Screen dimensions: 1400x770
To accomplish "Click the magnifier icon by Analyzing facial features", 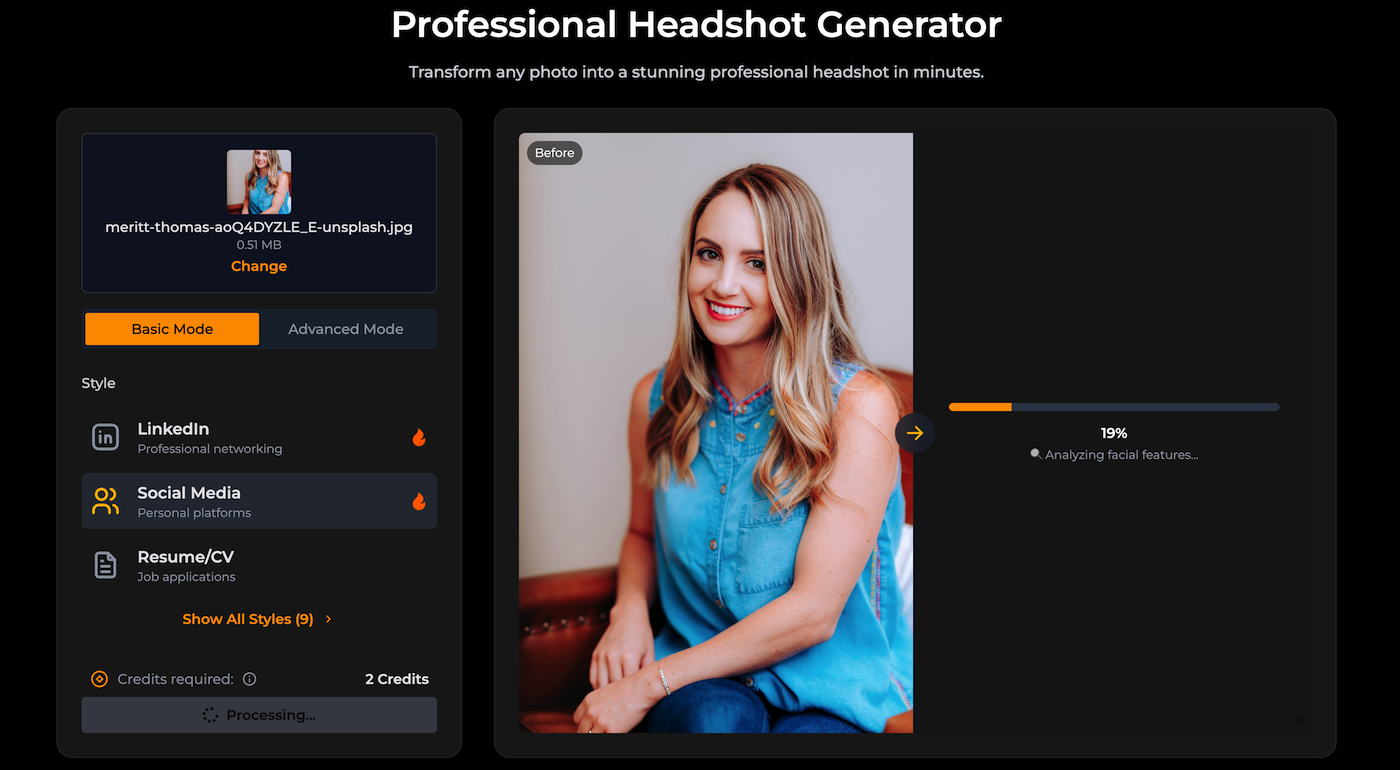I will pos(1036,454).
